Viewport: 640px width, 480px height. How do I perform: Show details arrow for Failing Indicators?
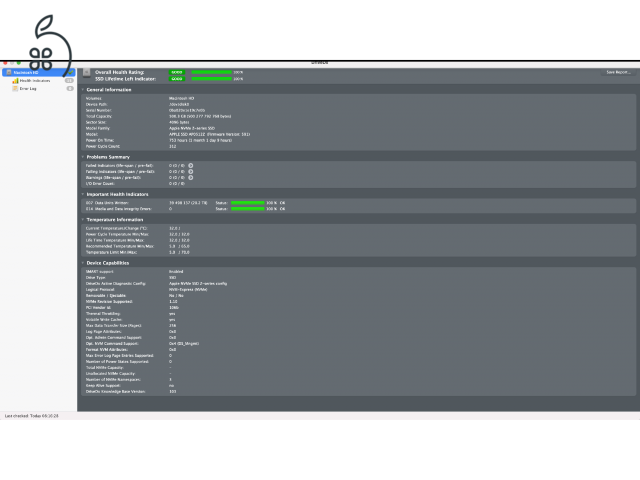click(191, 172)
